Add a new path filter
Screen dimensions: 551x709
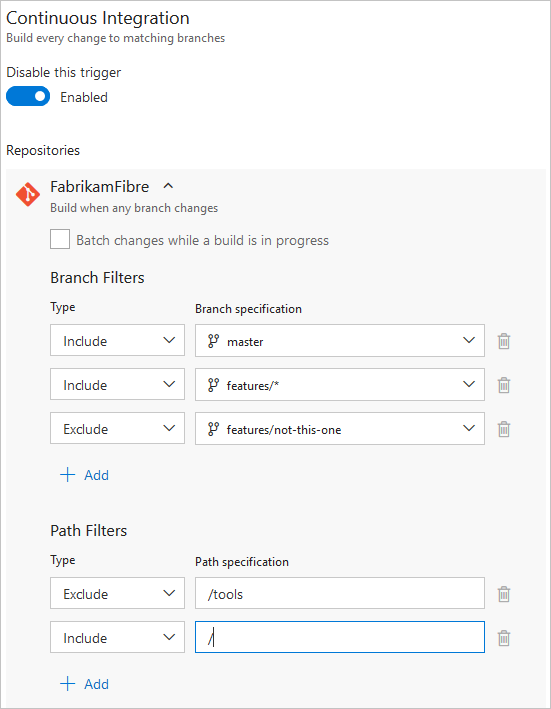click(x=85, y=684)
